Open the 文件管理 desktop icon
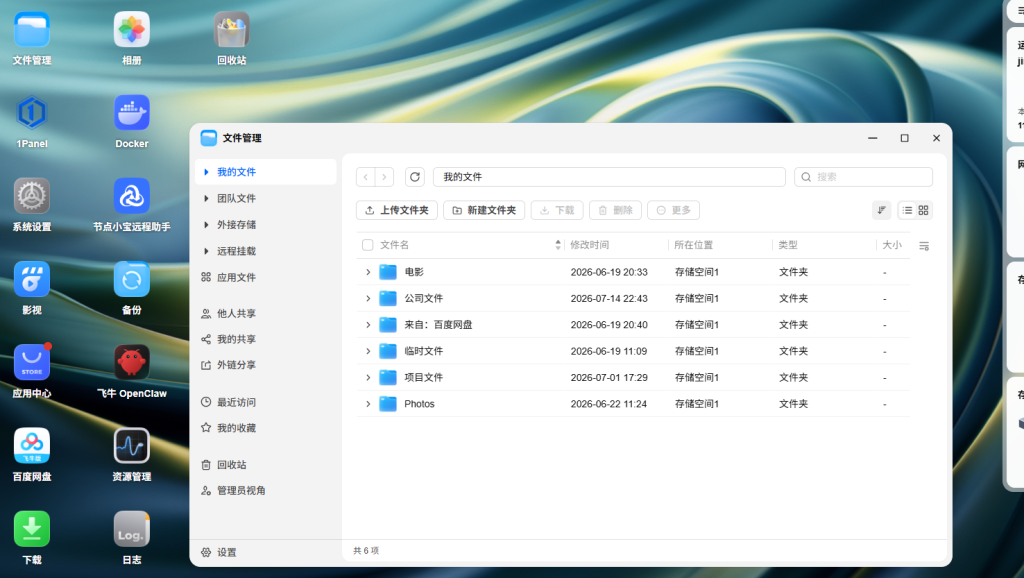Screen dimensions: 1024x578 (x=31, y=29)
